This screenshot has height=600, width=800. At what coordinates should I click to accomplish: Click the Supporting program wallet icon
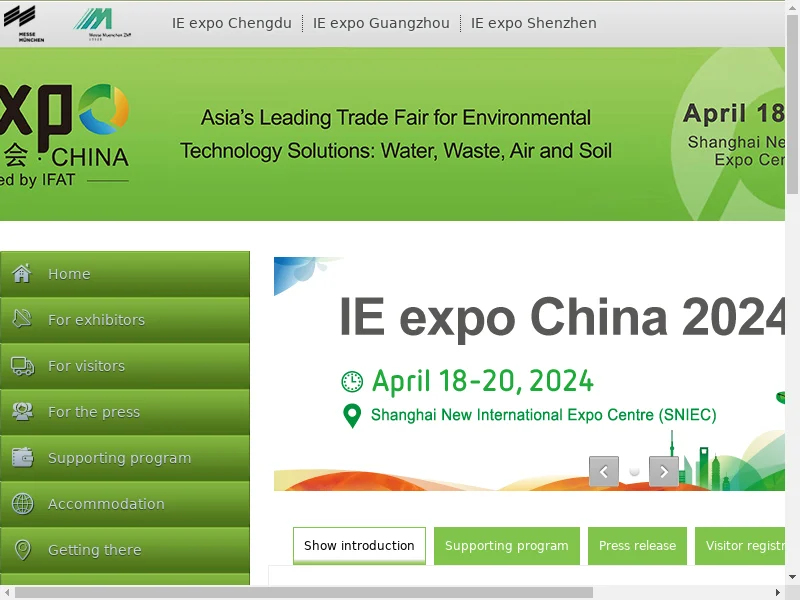(22, 458)
